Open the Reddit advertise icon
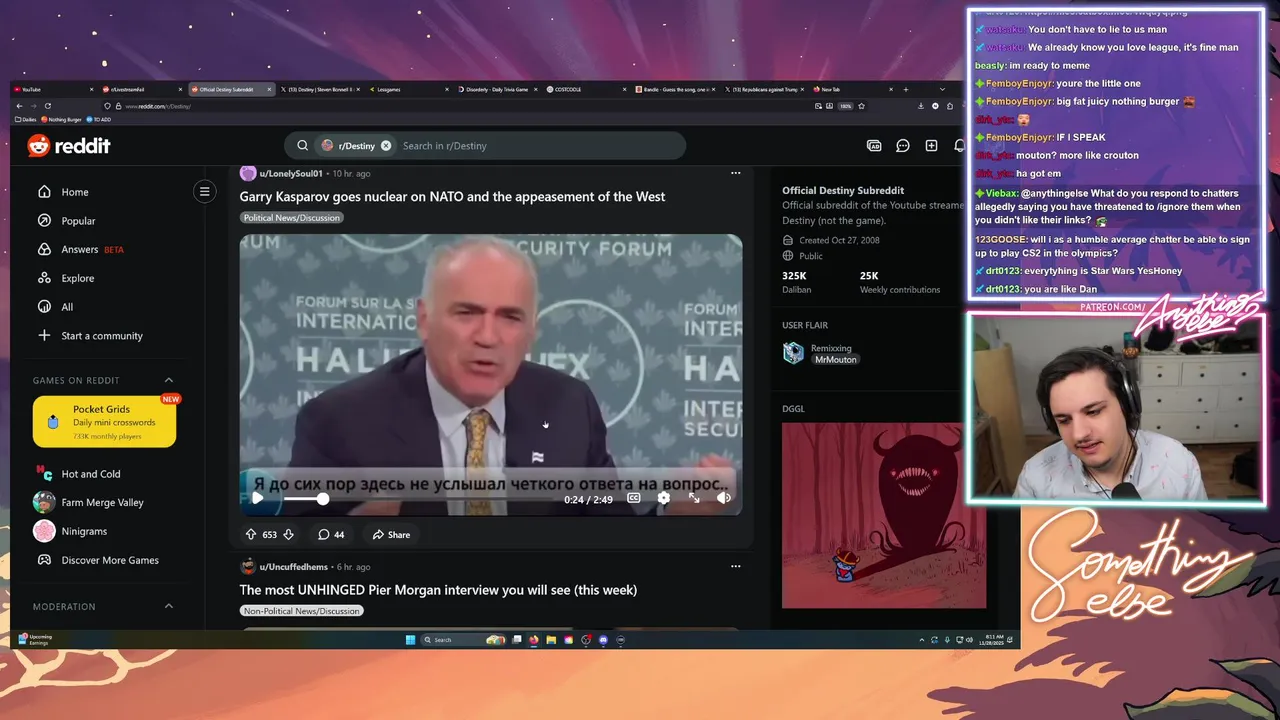The height and width of the screenshot is (720, 1280). [x=874, y=146]
